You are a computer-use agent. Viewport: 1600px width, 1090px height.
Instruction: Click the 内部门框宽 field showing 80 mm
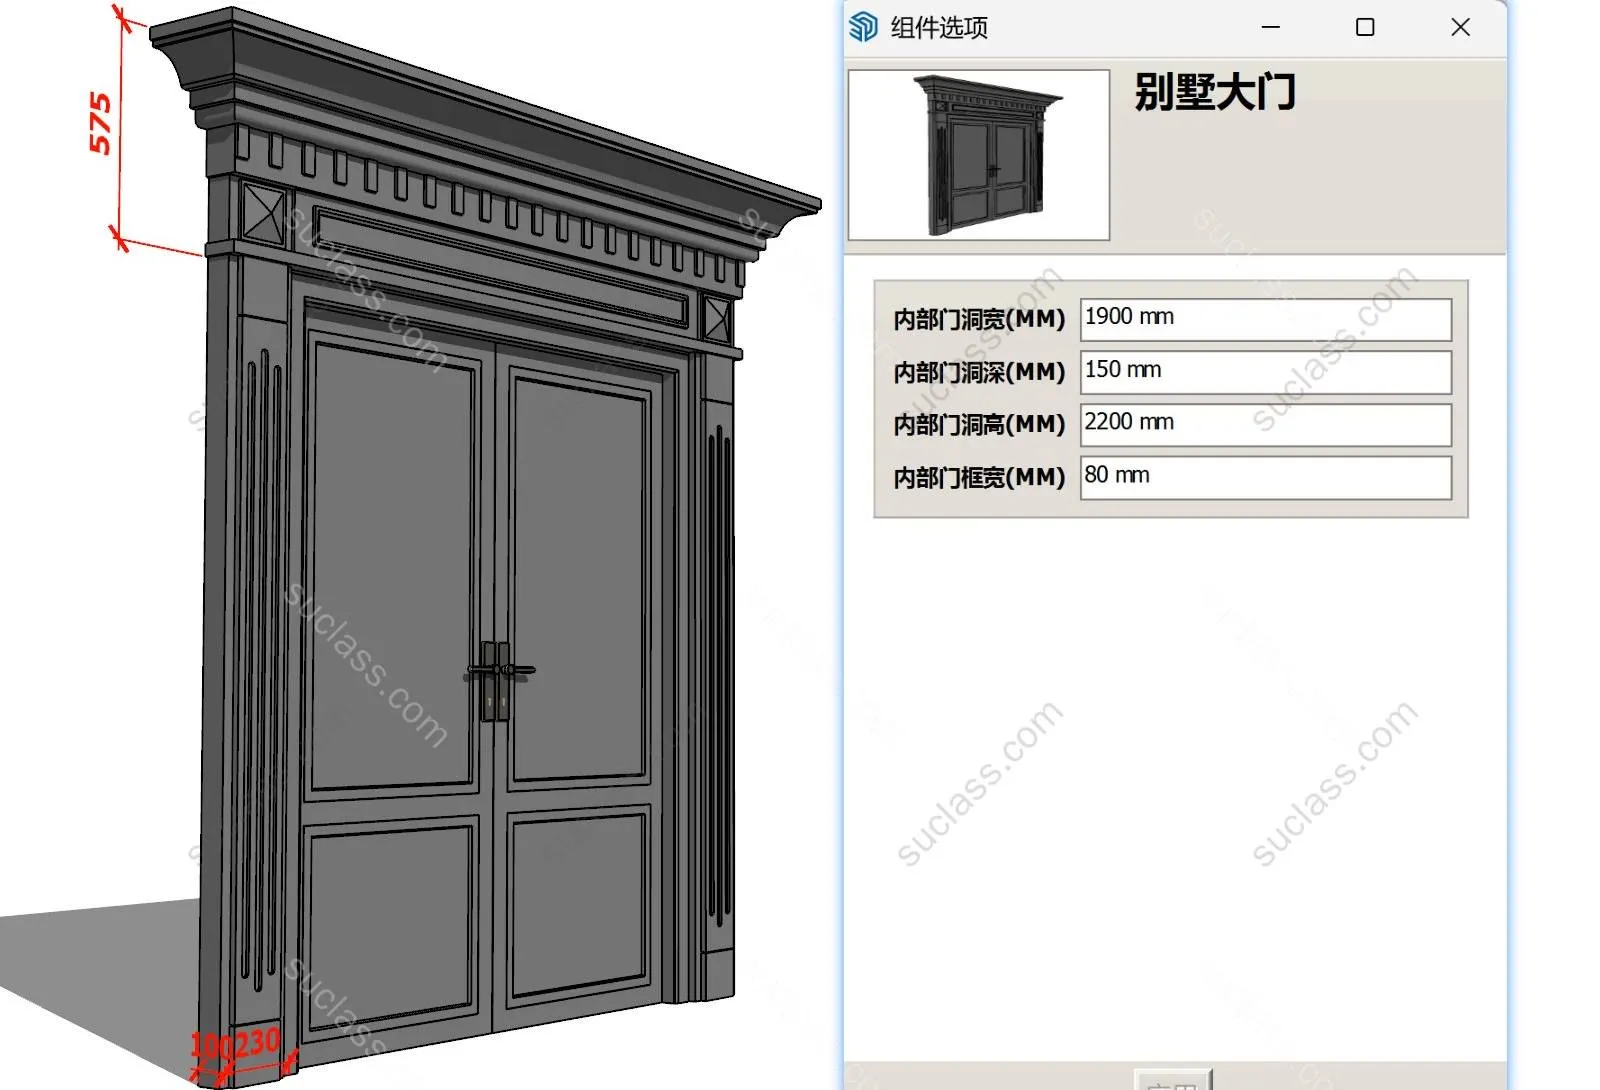point(1265,477)
